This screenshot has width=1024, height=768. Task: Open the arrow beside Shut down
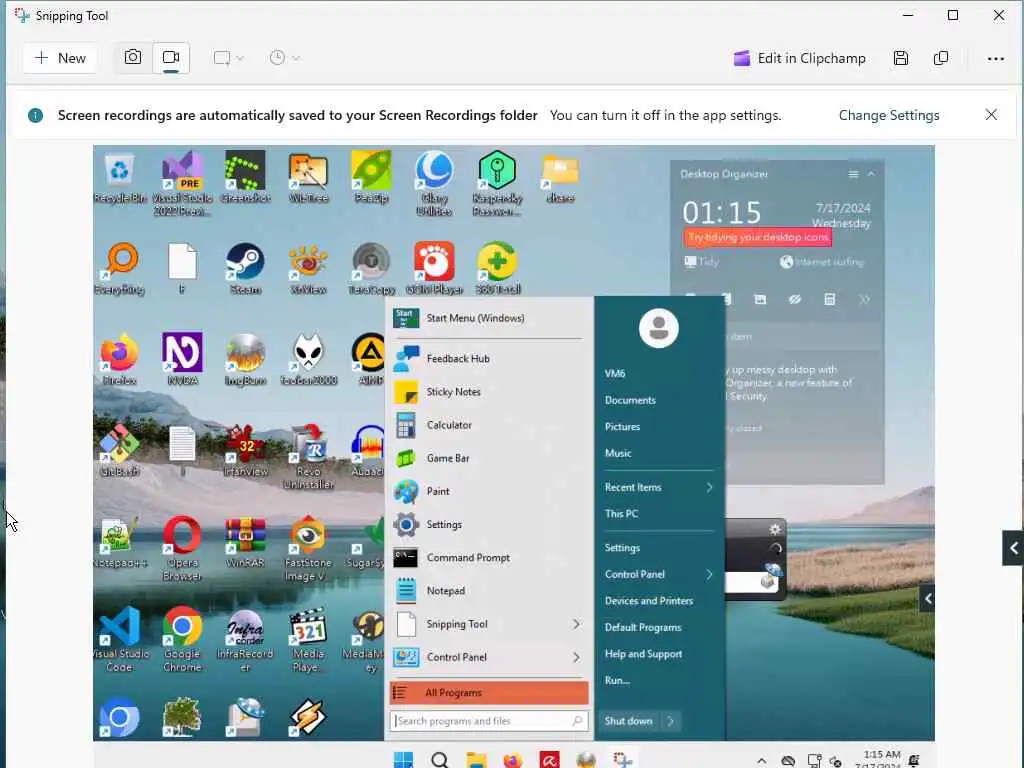[671, 721]
